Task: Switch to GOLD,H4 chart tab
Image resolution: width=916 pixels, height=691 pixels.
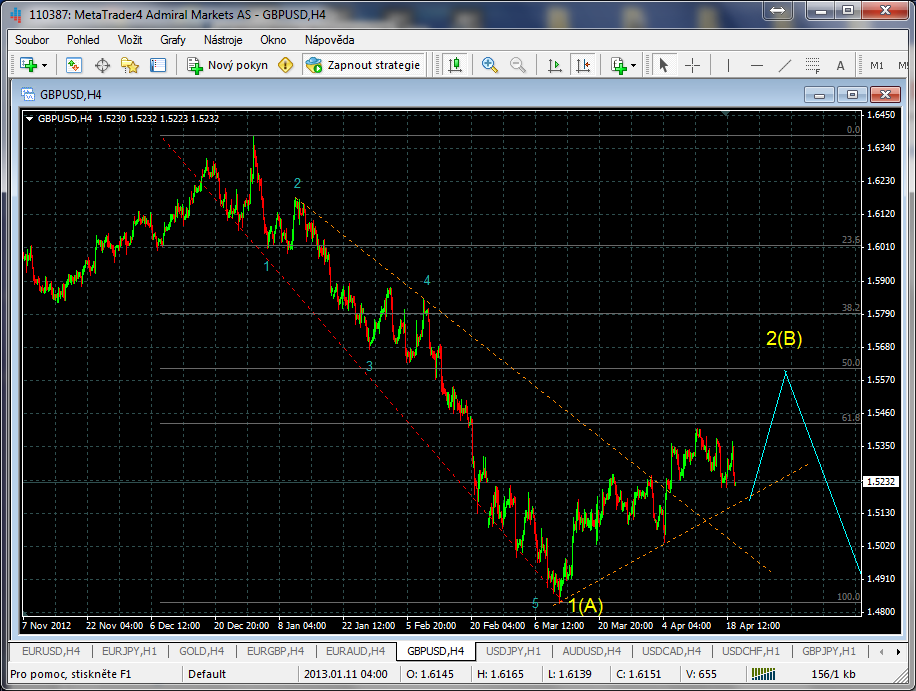Action: [202, 651]
